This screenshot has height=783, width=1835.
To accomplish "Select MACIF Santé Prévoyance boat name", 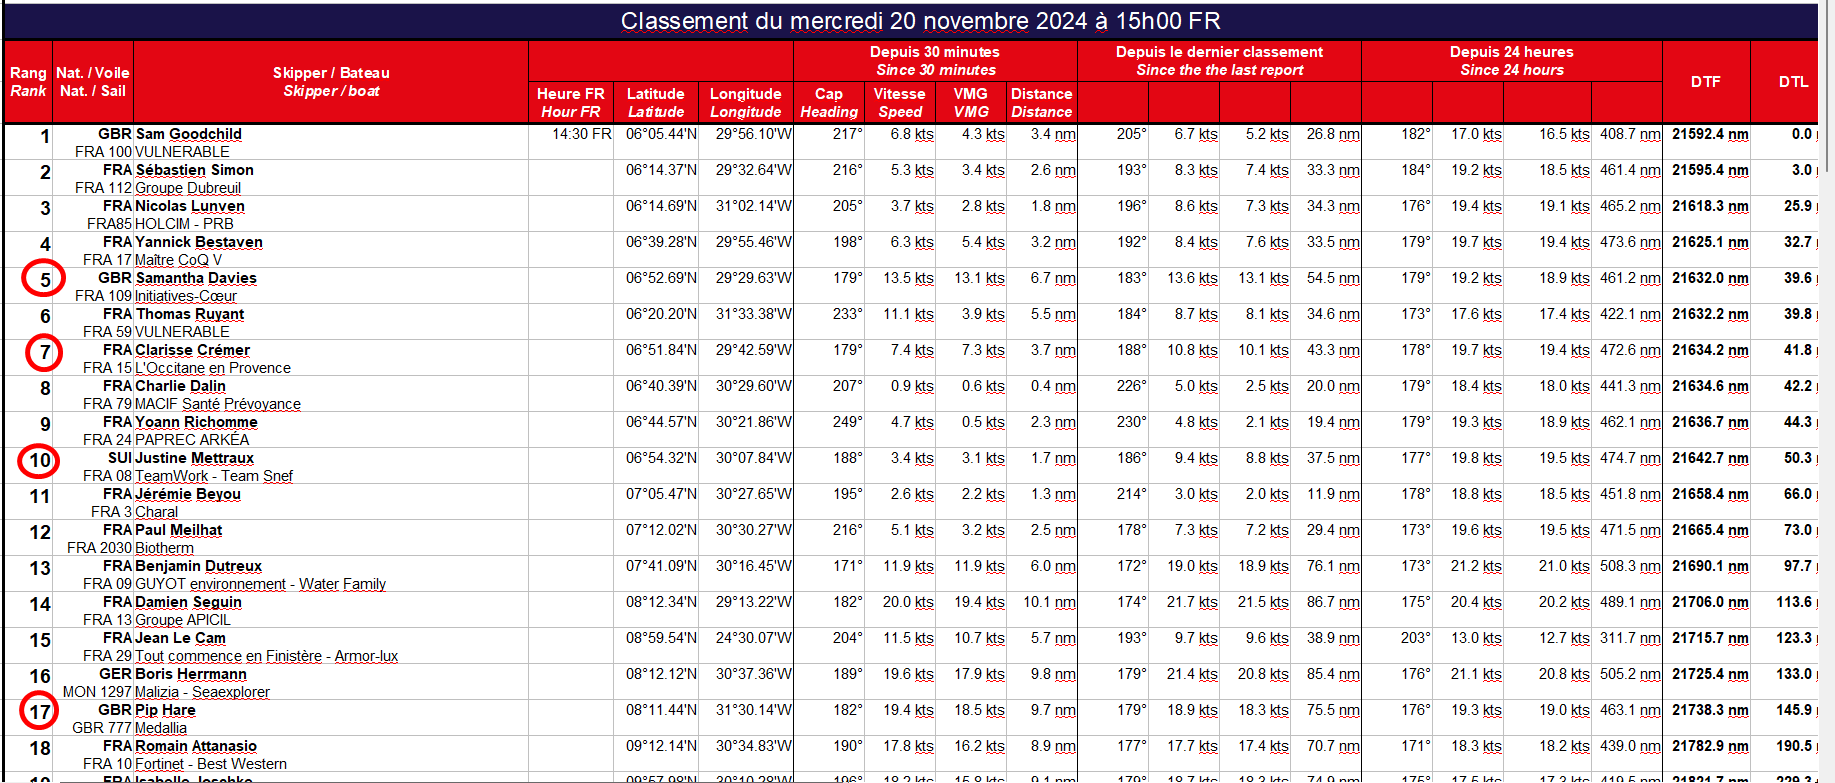I will click(x=217, y=404).
